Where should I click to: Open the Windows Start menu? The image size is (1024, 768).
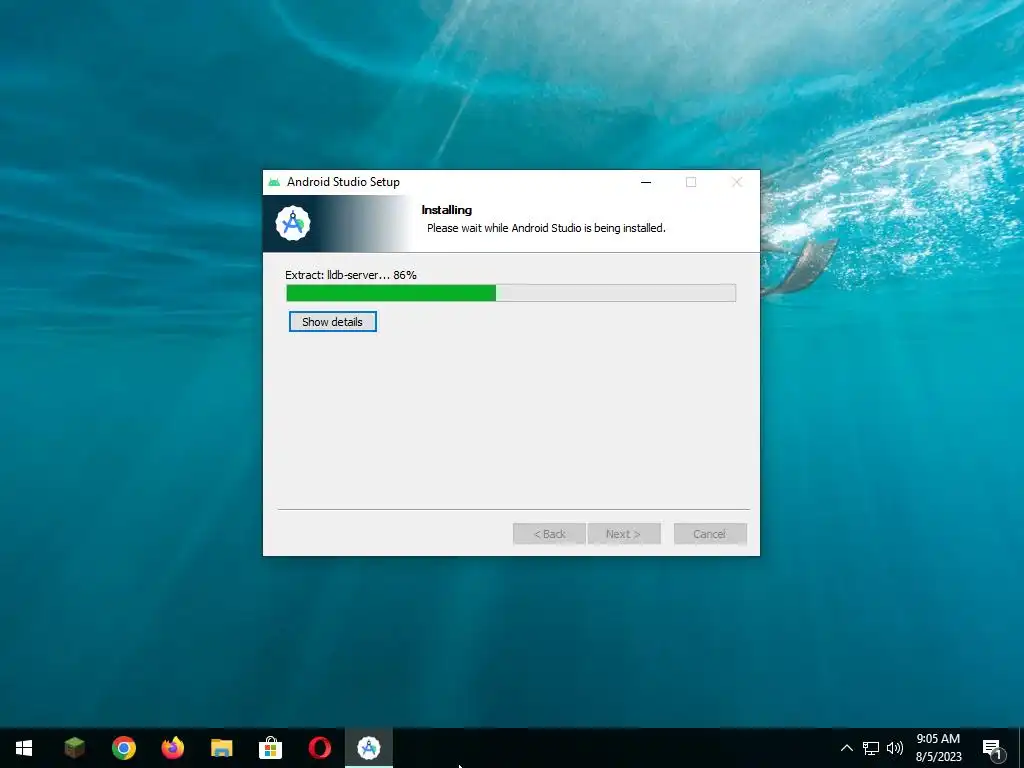tap(24, 748)
